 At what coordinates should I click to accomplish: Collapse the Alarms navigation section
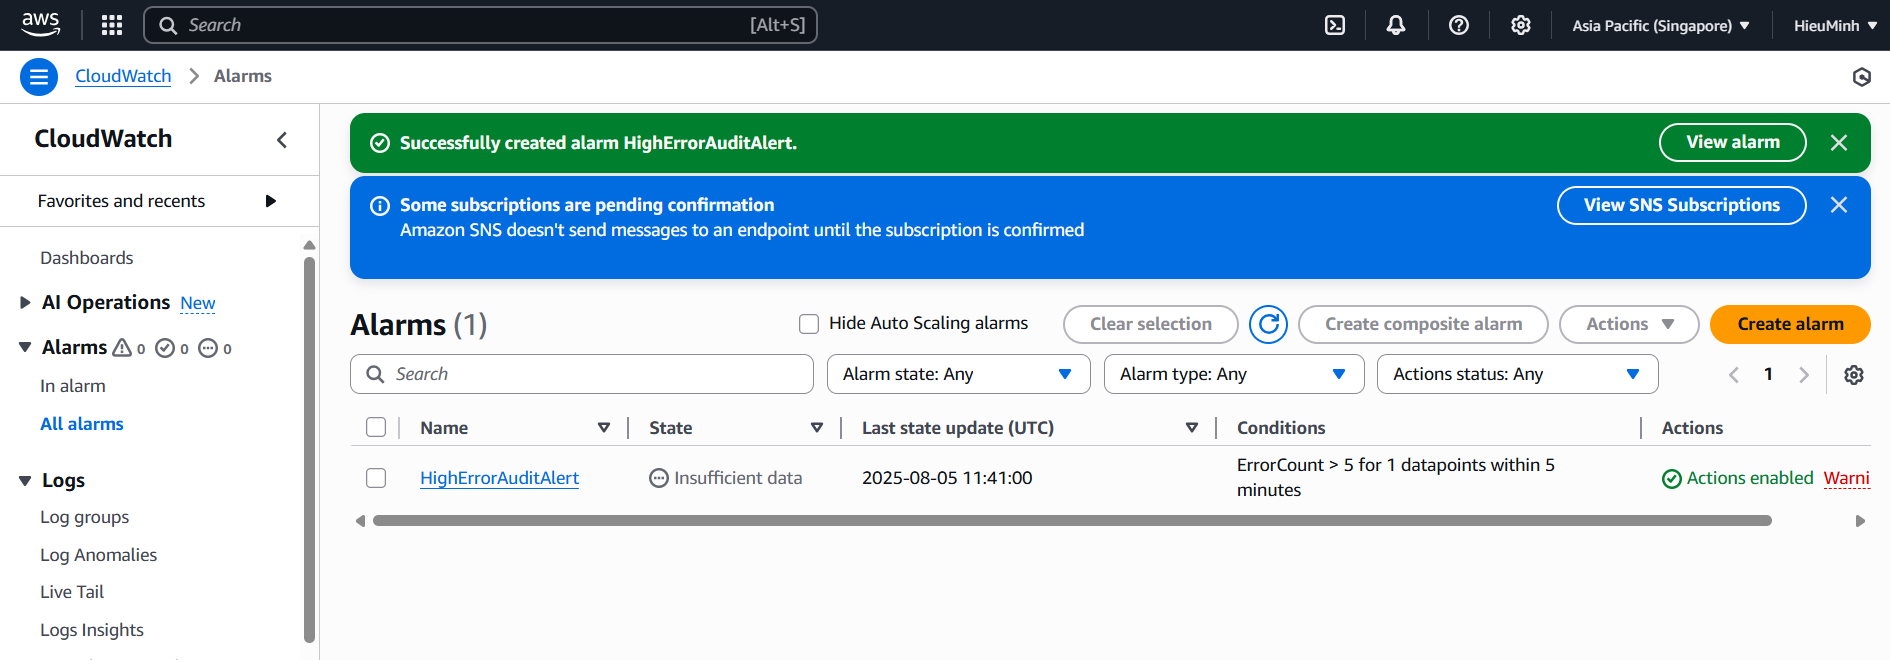point(25,348)
